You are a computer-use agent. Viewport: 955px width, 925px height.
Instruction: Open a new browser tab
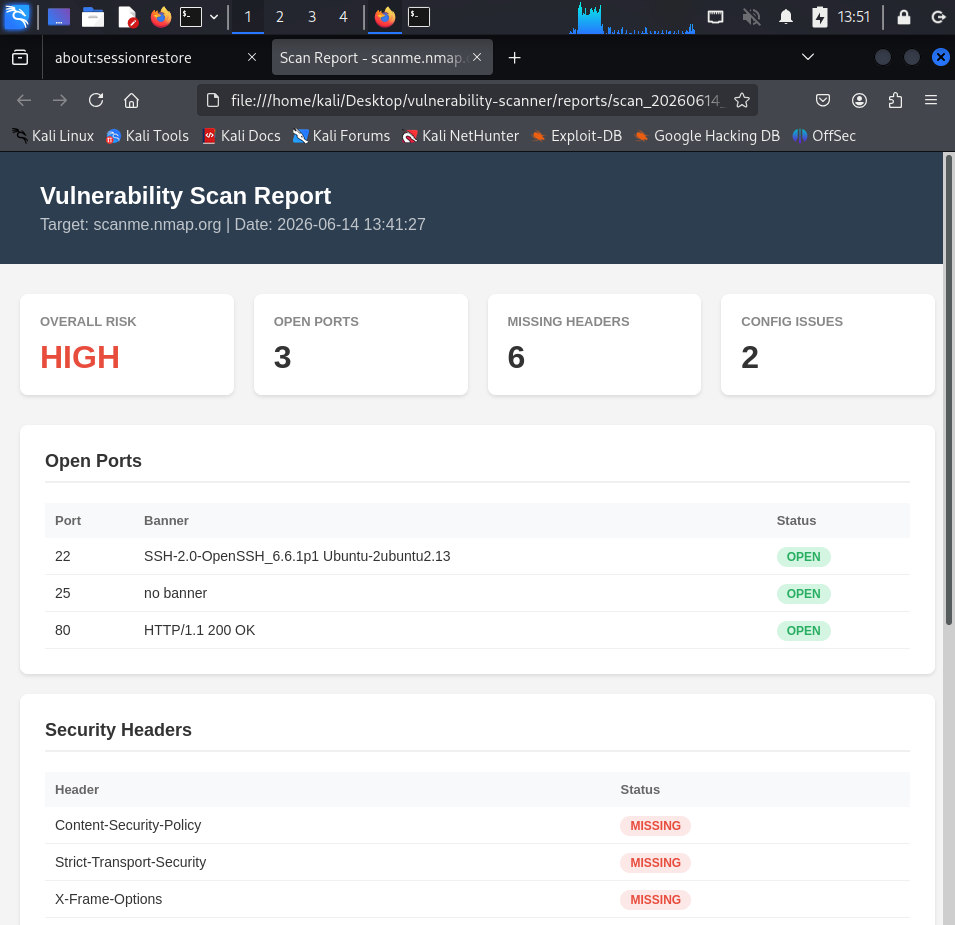515,57
